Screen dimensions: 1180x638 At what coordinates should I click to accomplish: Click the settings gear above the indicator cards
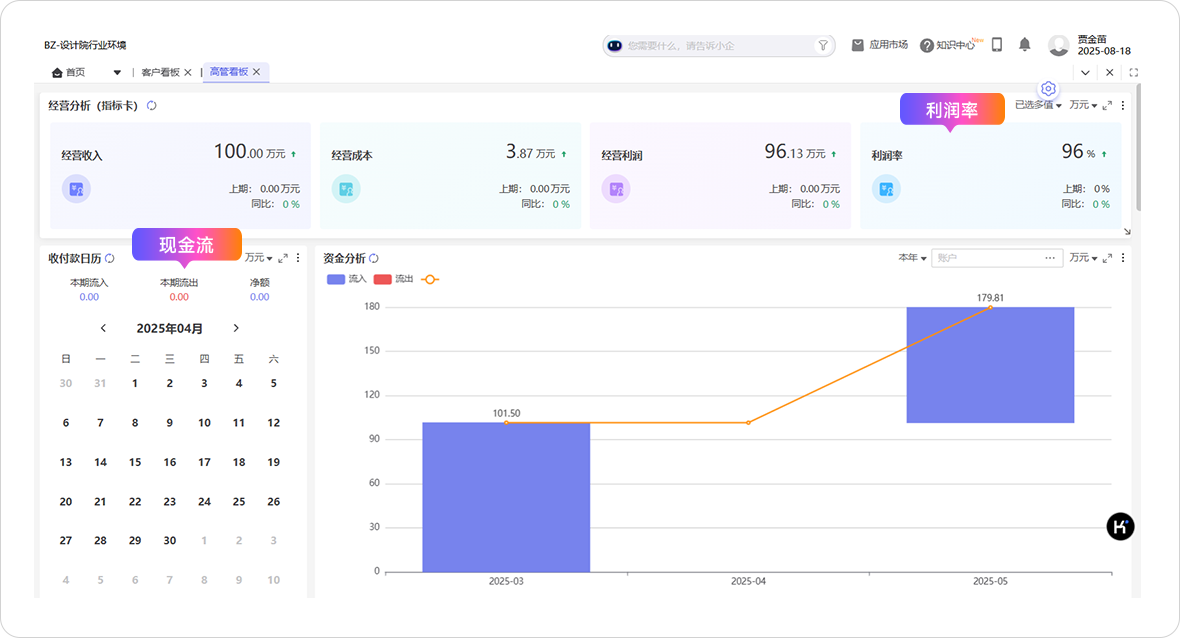(x=1048, y=89)
